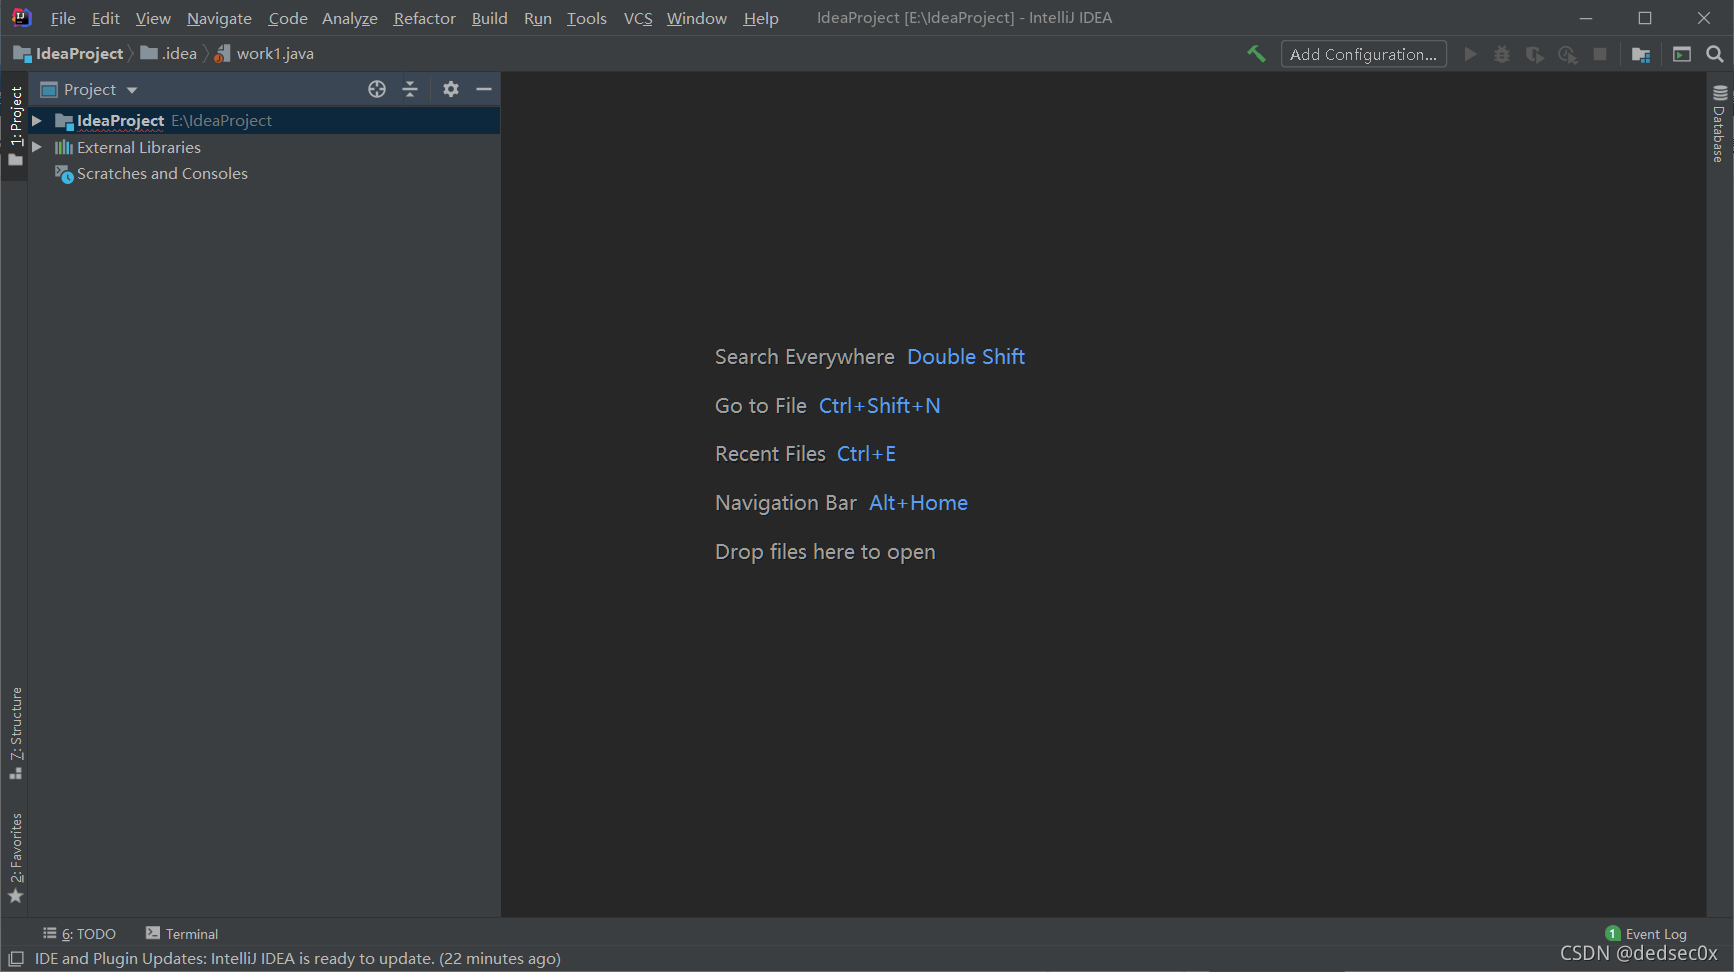
Task: Select External Libraries tree row
Action: point(264,147)
